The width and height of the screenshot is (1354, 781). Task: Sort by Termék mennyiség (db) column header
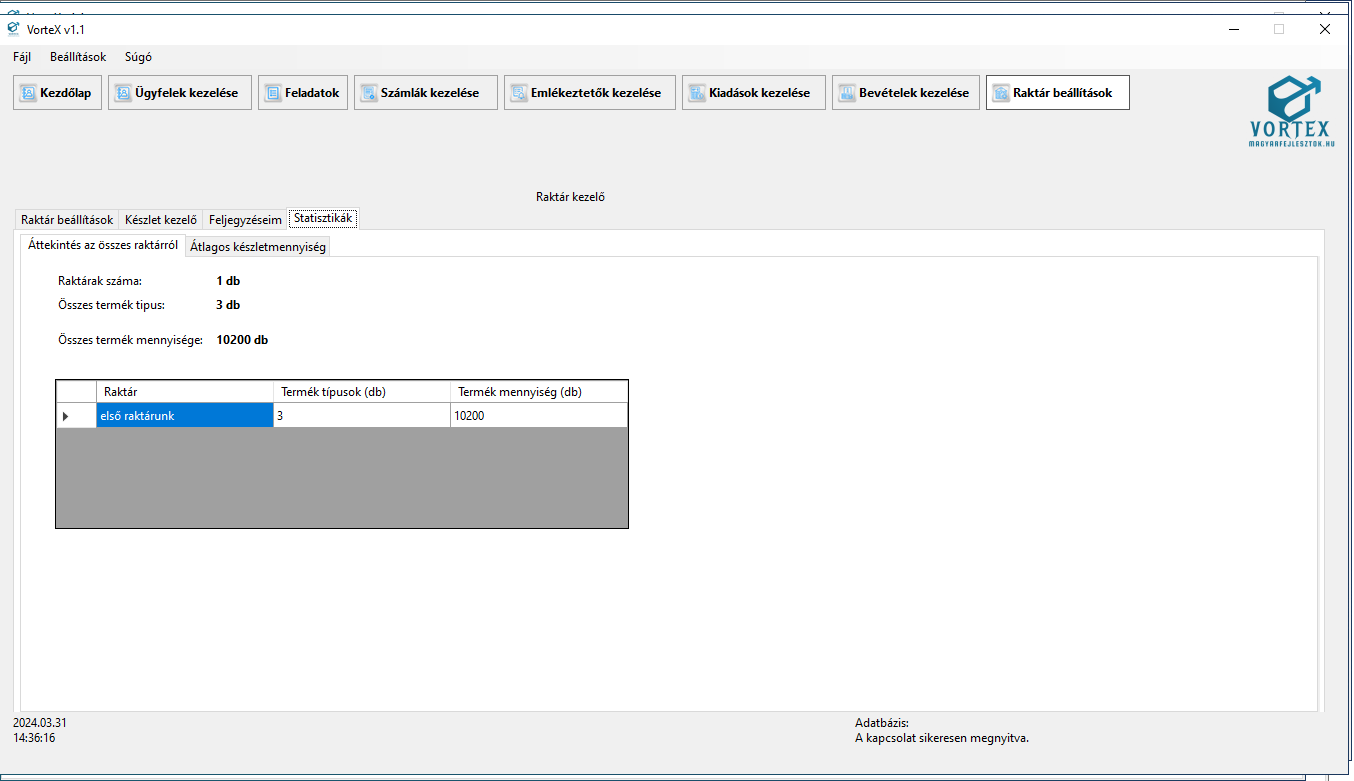[x=538, y=392]
